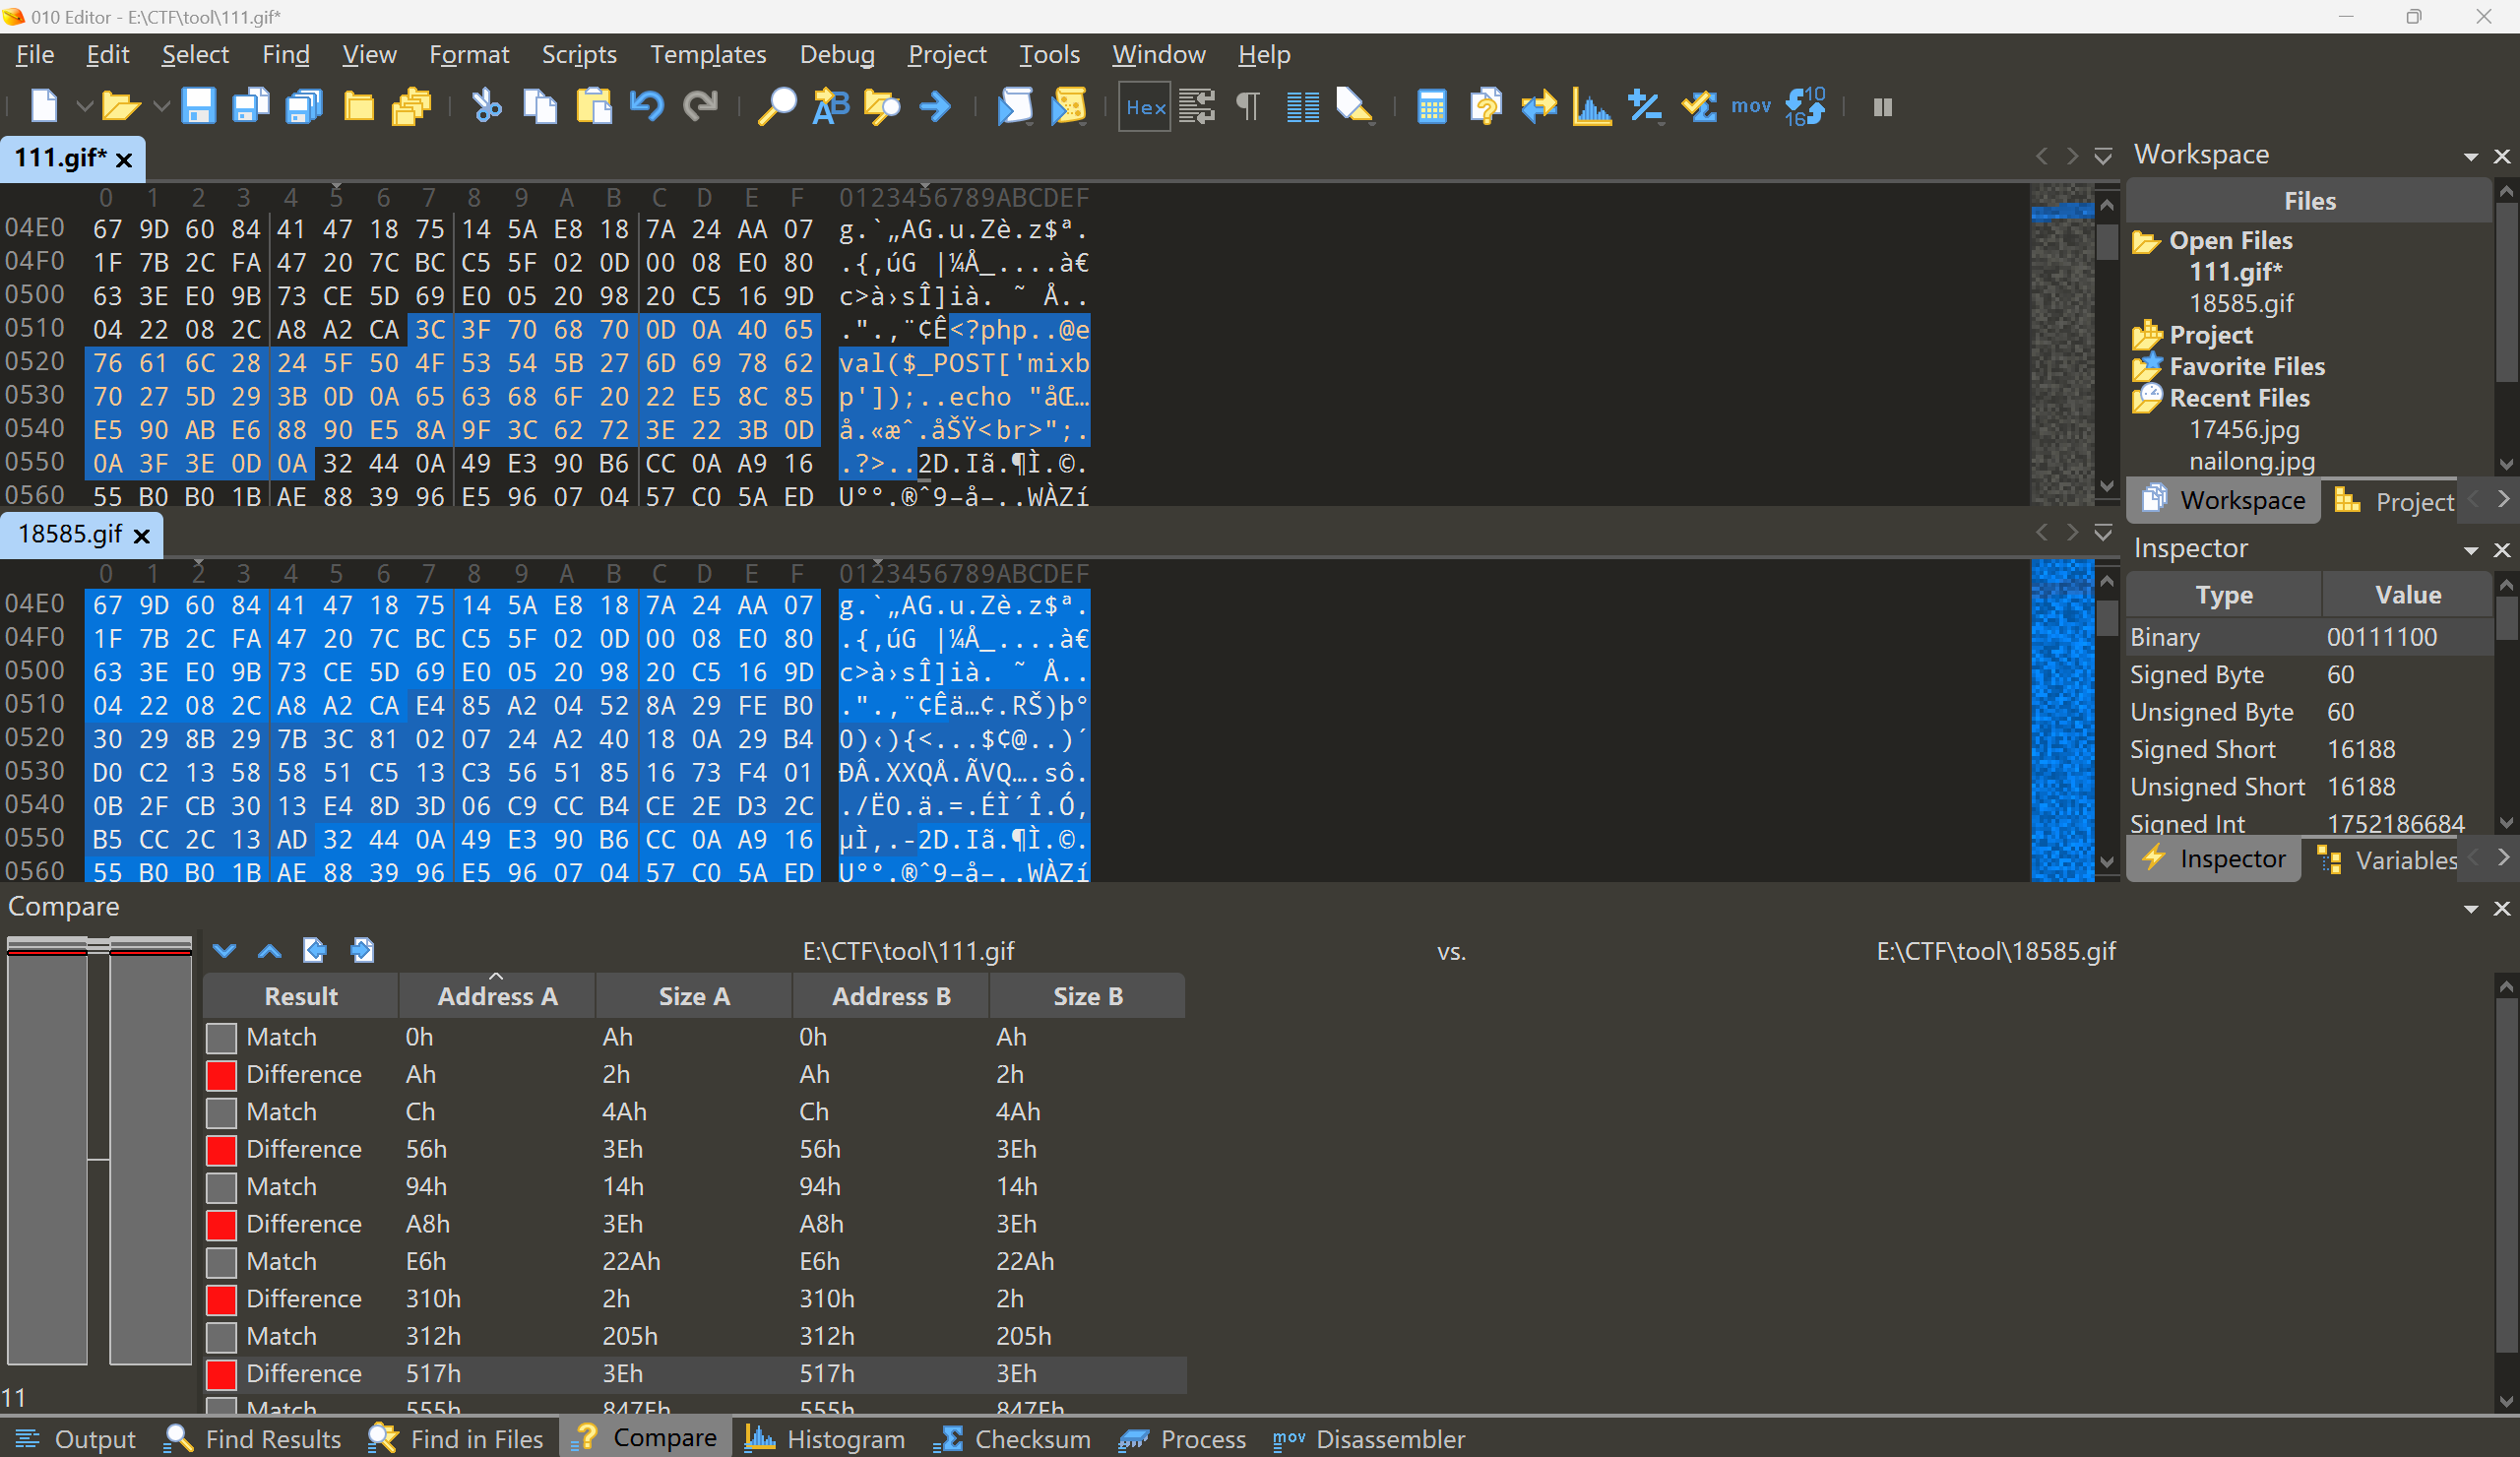Open the Templates menu
2520x1457 pixels.
tap(707, 54)
